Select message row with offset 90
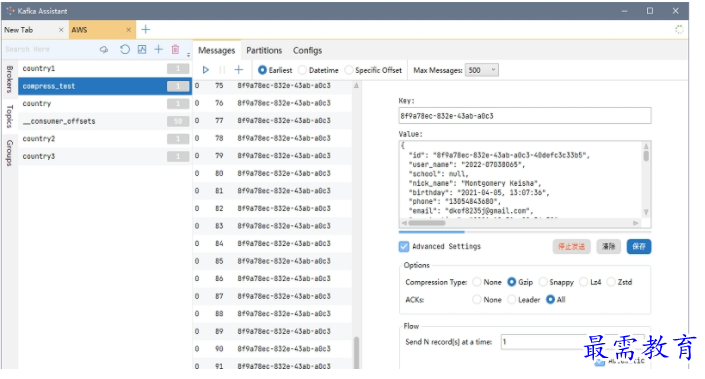 (273, 348)
